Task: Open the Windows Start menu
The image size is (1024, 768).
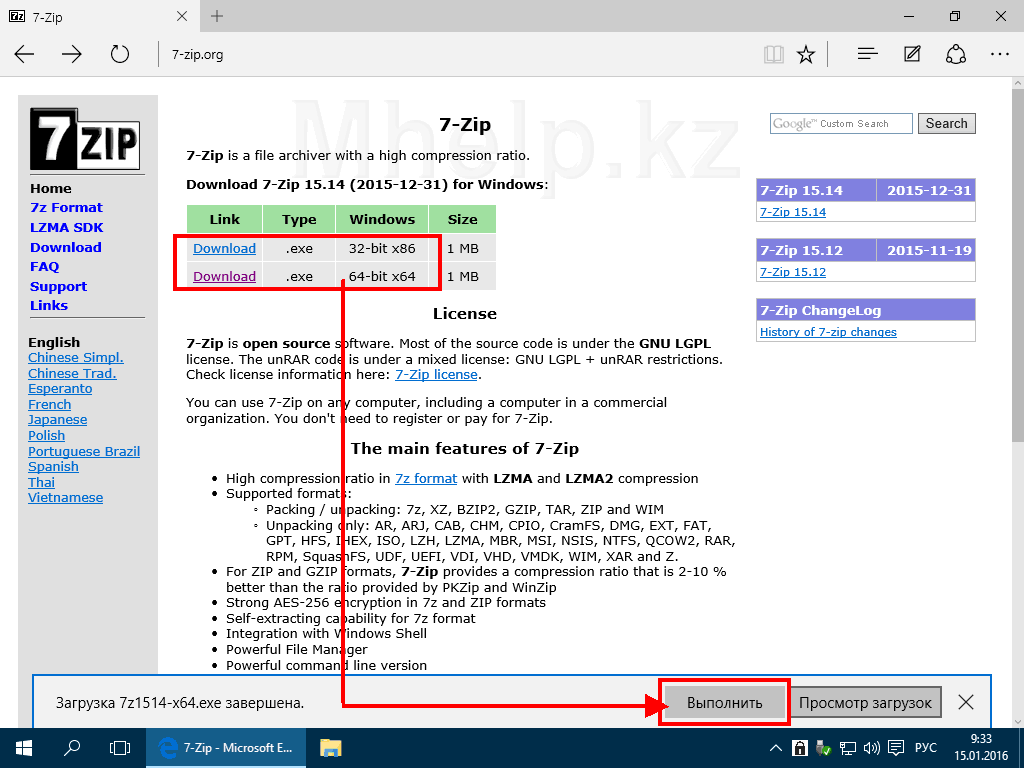Action: [24, 748]
